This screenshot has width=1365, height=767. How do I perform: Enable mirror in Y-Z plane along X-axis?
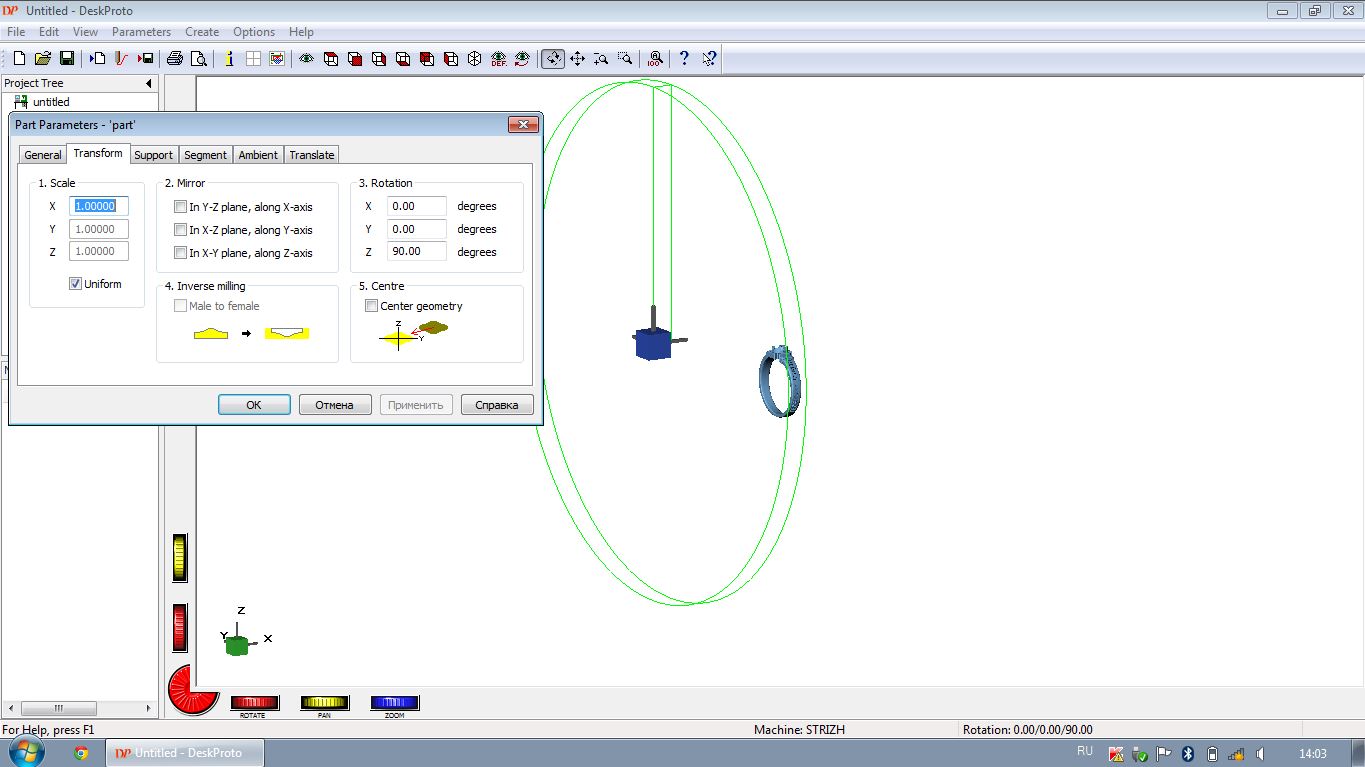pyautogui.click(x=181, y=207)
